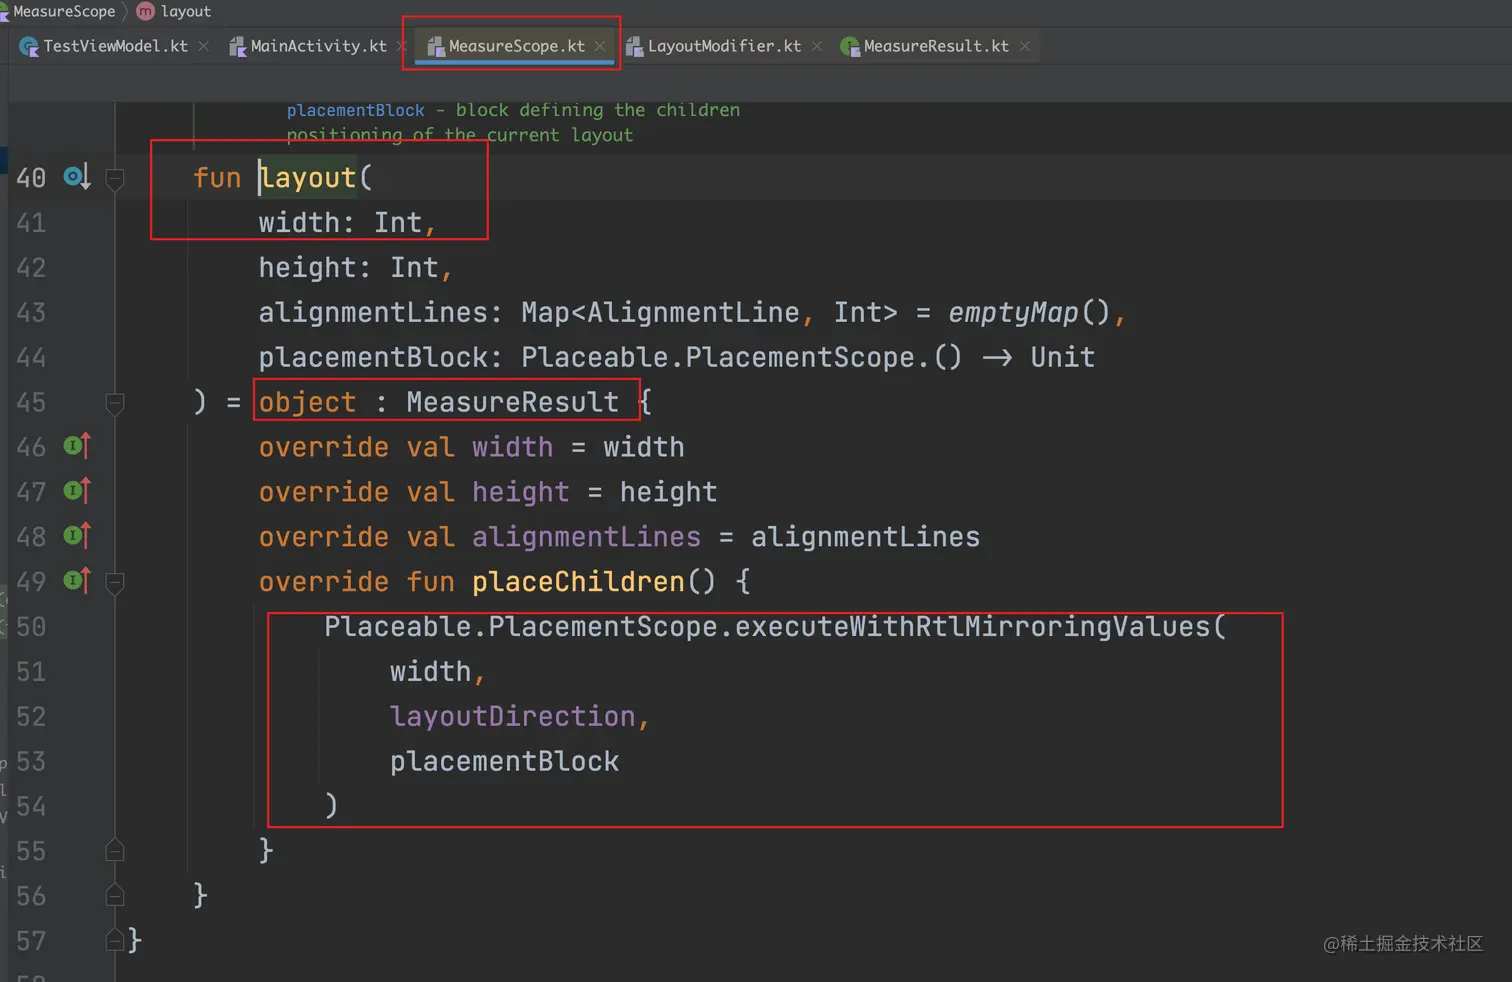Toggle the fold marker on line 45

click(115, 403)
